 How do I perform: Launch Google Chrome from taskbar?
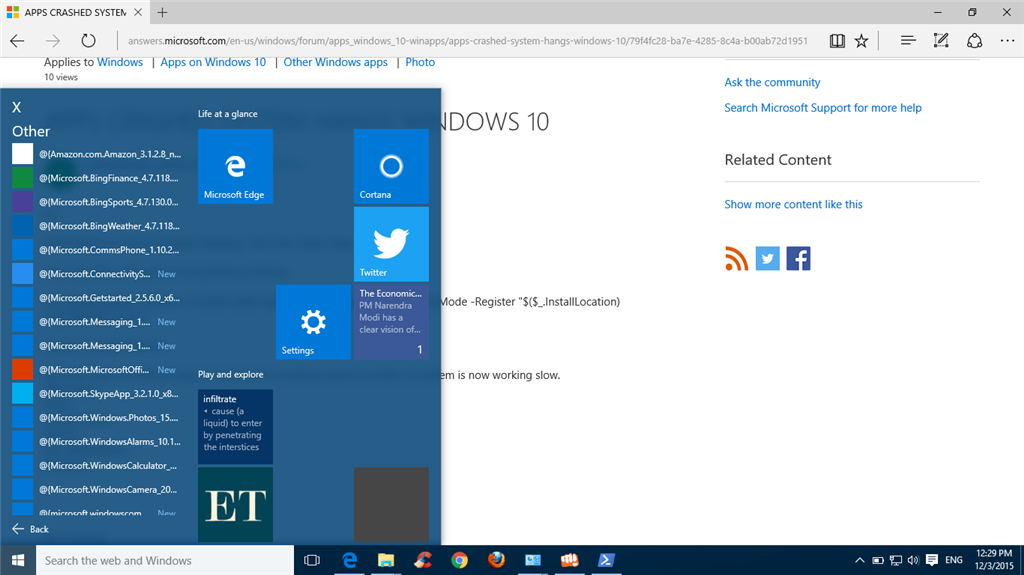[x=459, y=561]
